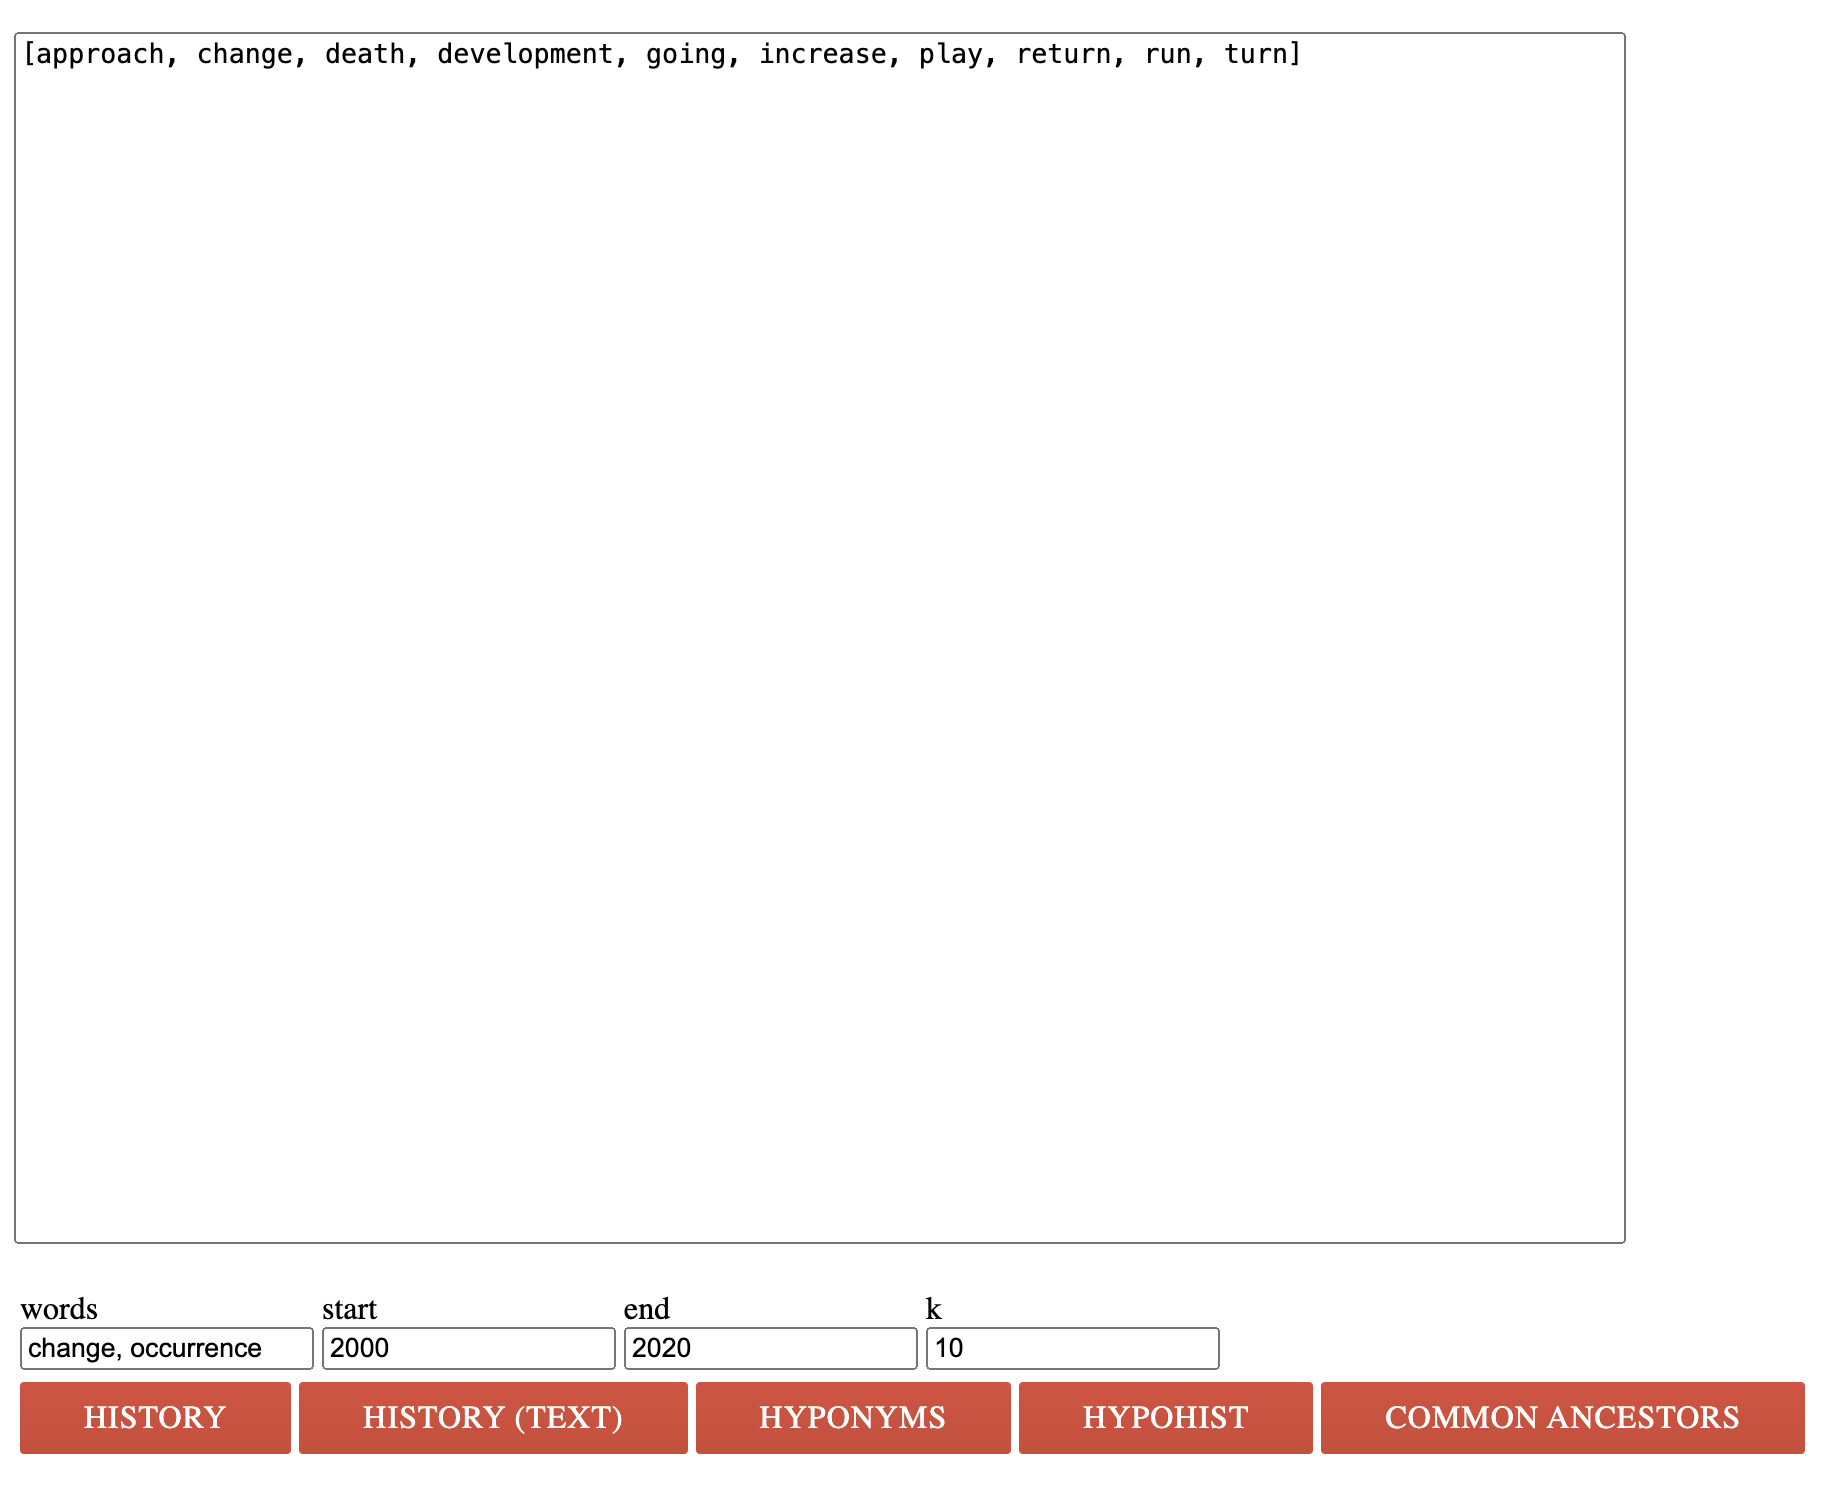Click the word 'return' in the output

pos(1064,54)
